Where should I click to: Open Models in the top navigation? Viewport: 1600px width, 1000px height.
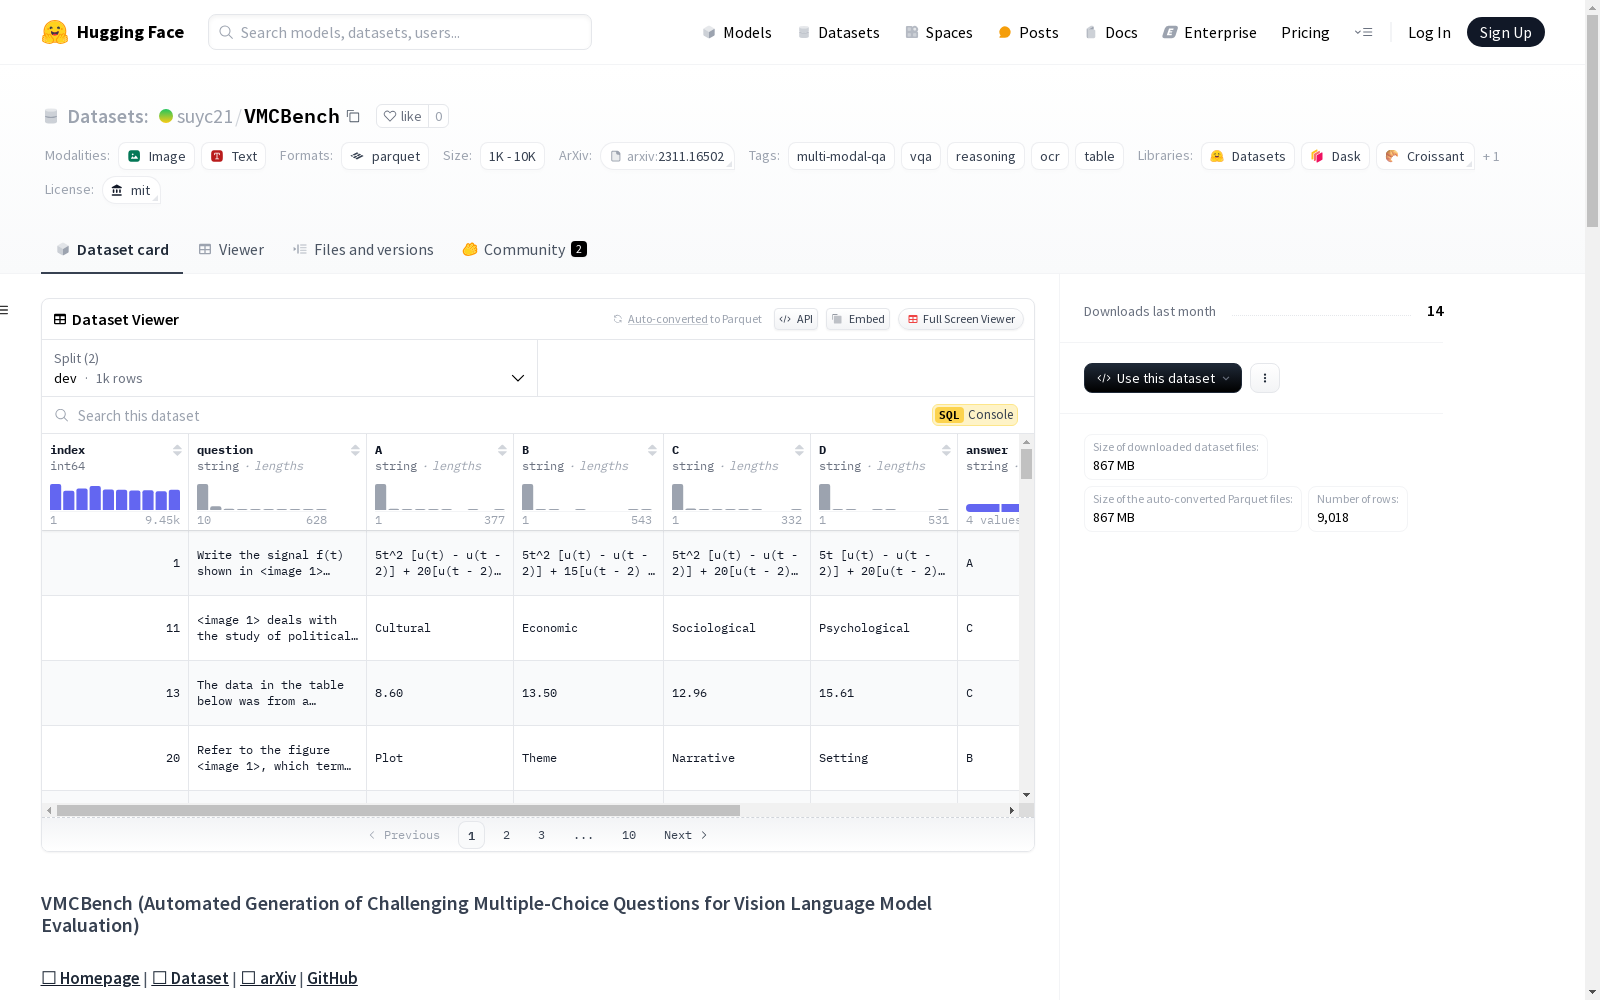737,32
